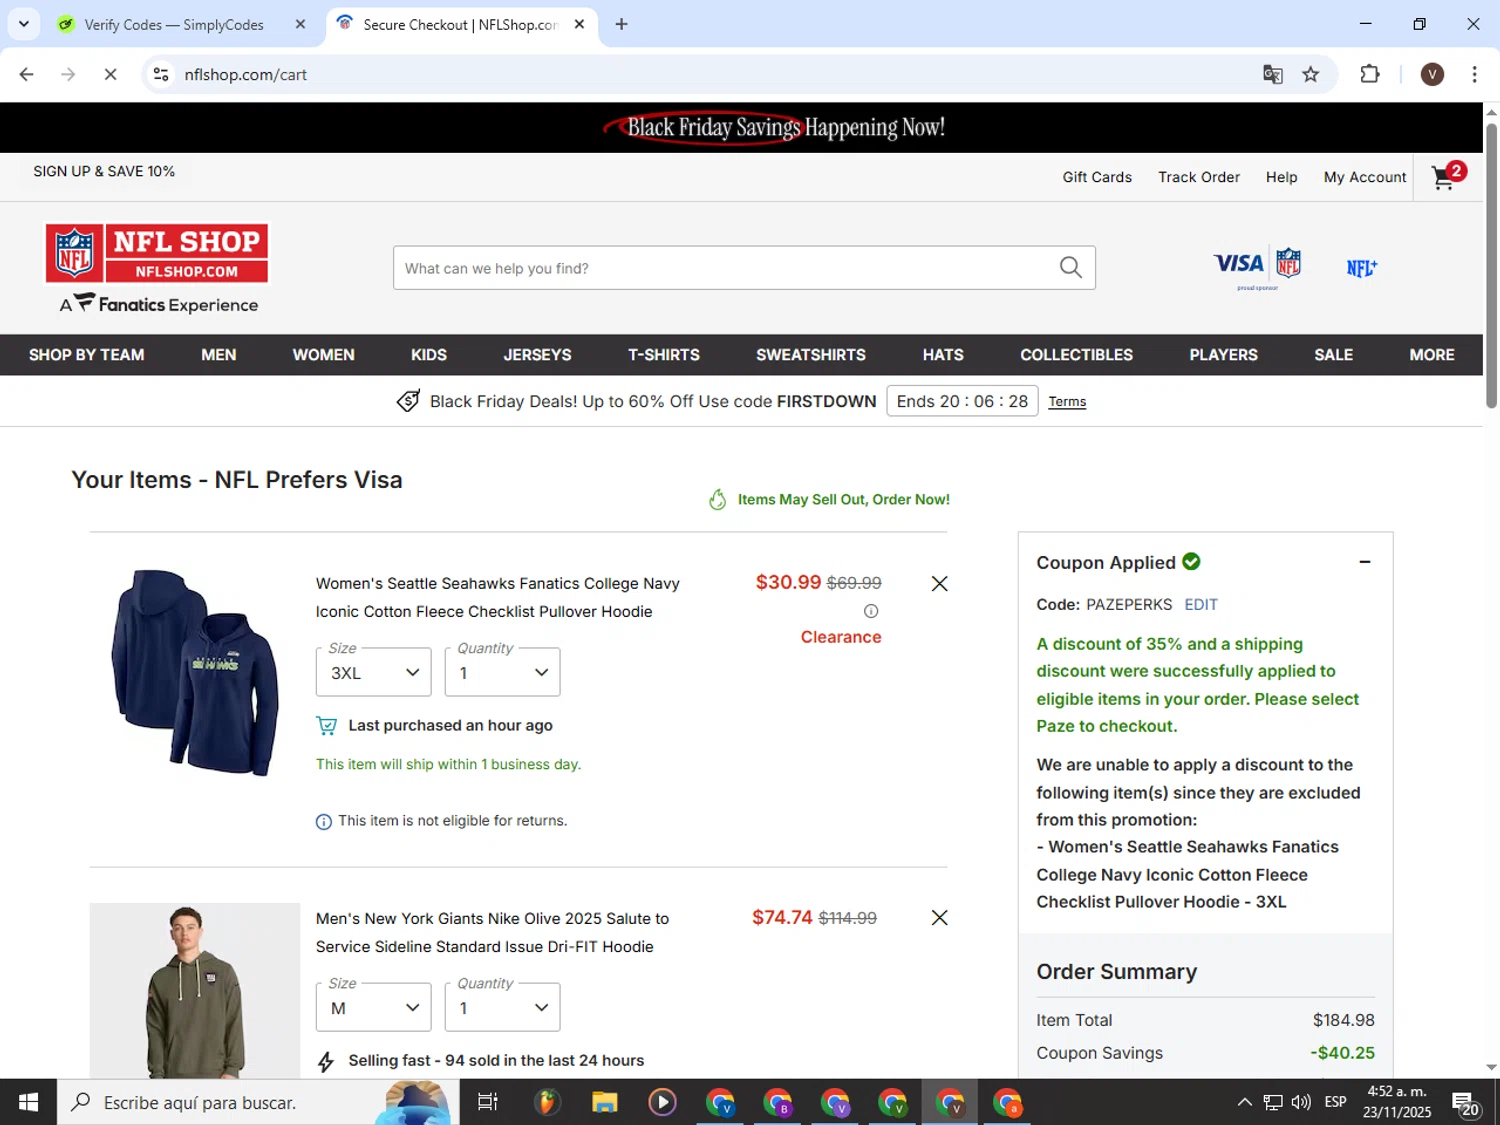Click the volume icon in the tray
Screen dimensions: 1500x1125
pyautogui.click(x=1300, y=1102)
